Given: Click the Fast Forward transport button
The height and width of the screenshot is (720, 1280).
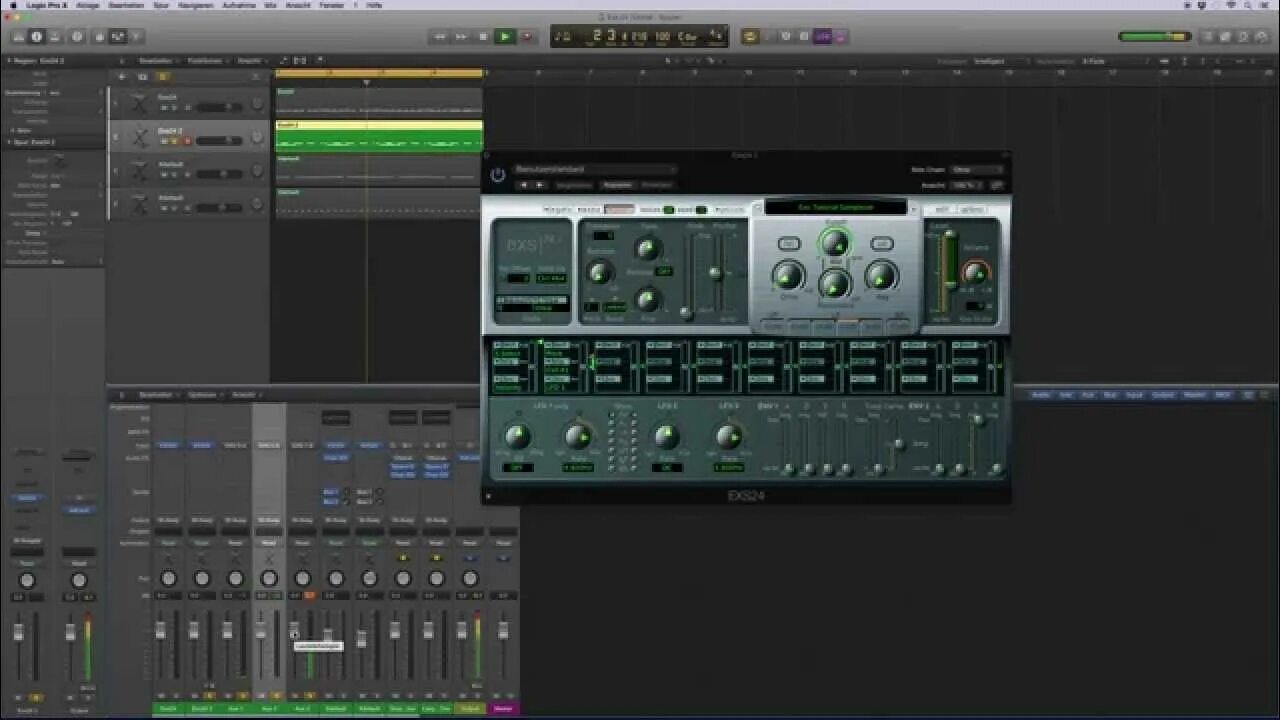Looking at the screenshot, I should (461, 37).
